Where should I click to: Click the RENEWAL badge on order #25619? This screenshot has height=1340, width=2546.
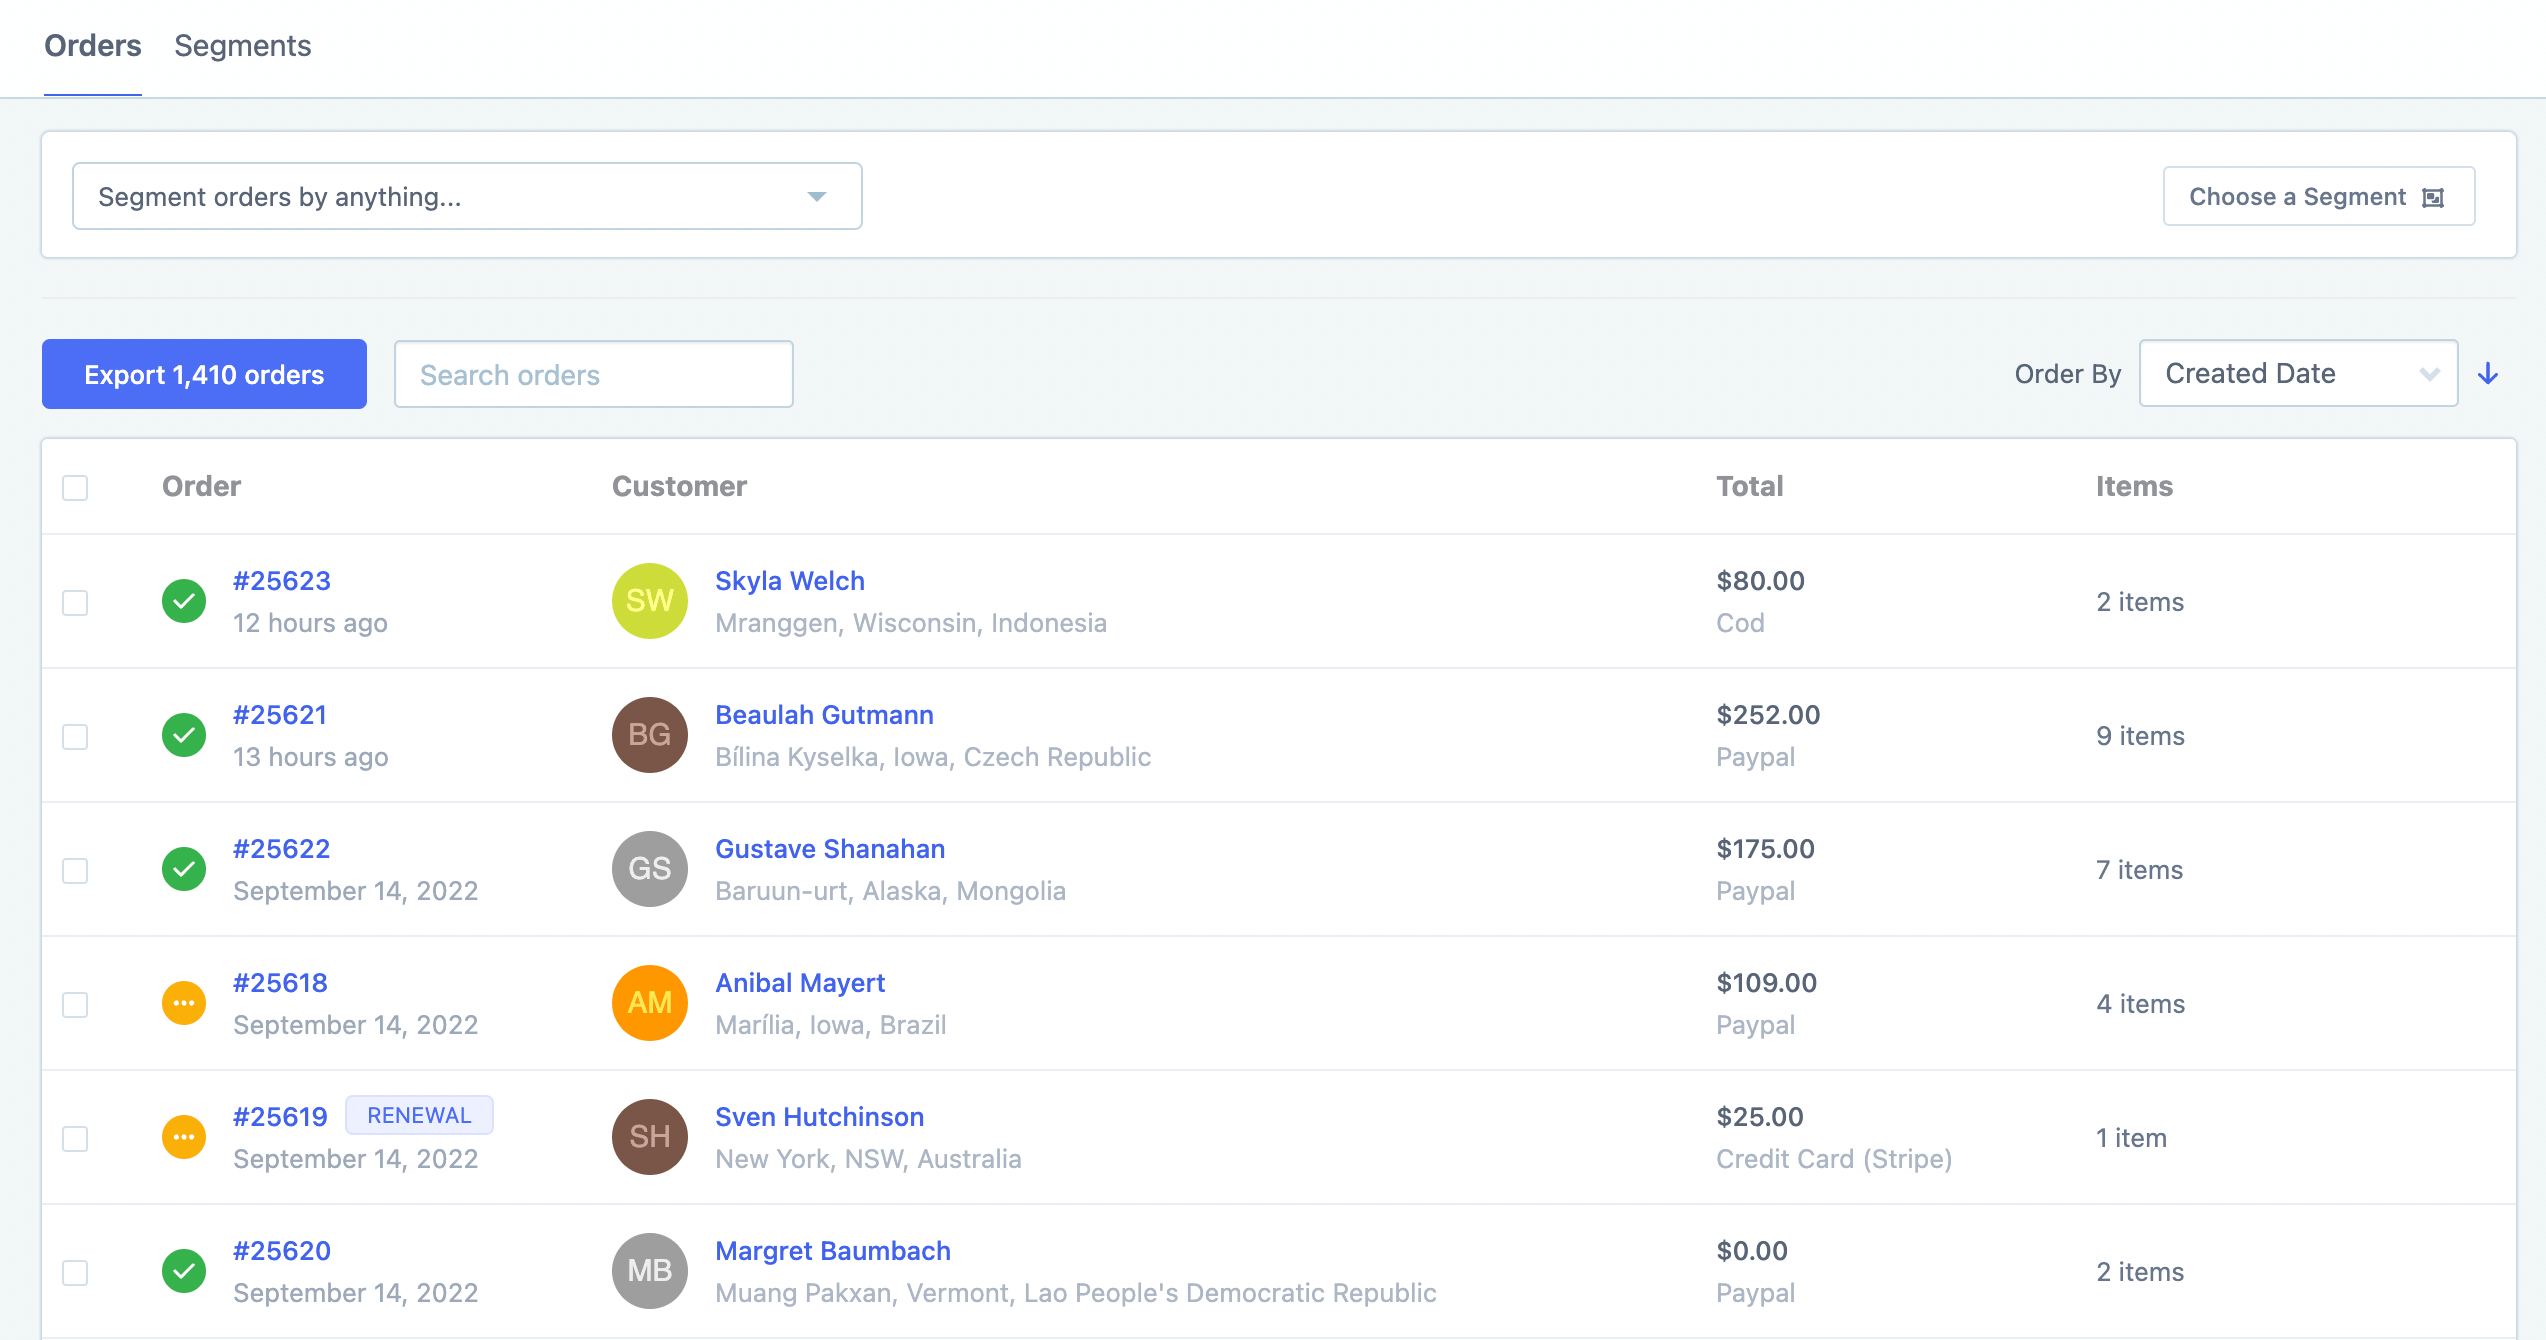[419, 1115]
